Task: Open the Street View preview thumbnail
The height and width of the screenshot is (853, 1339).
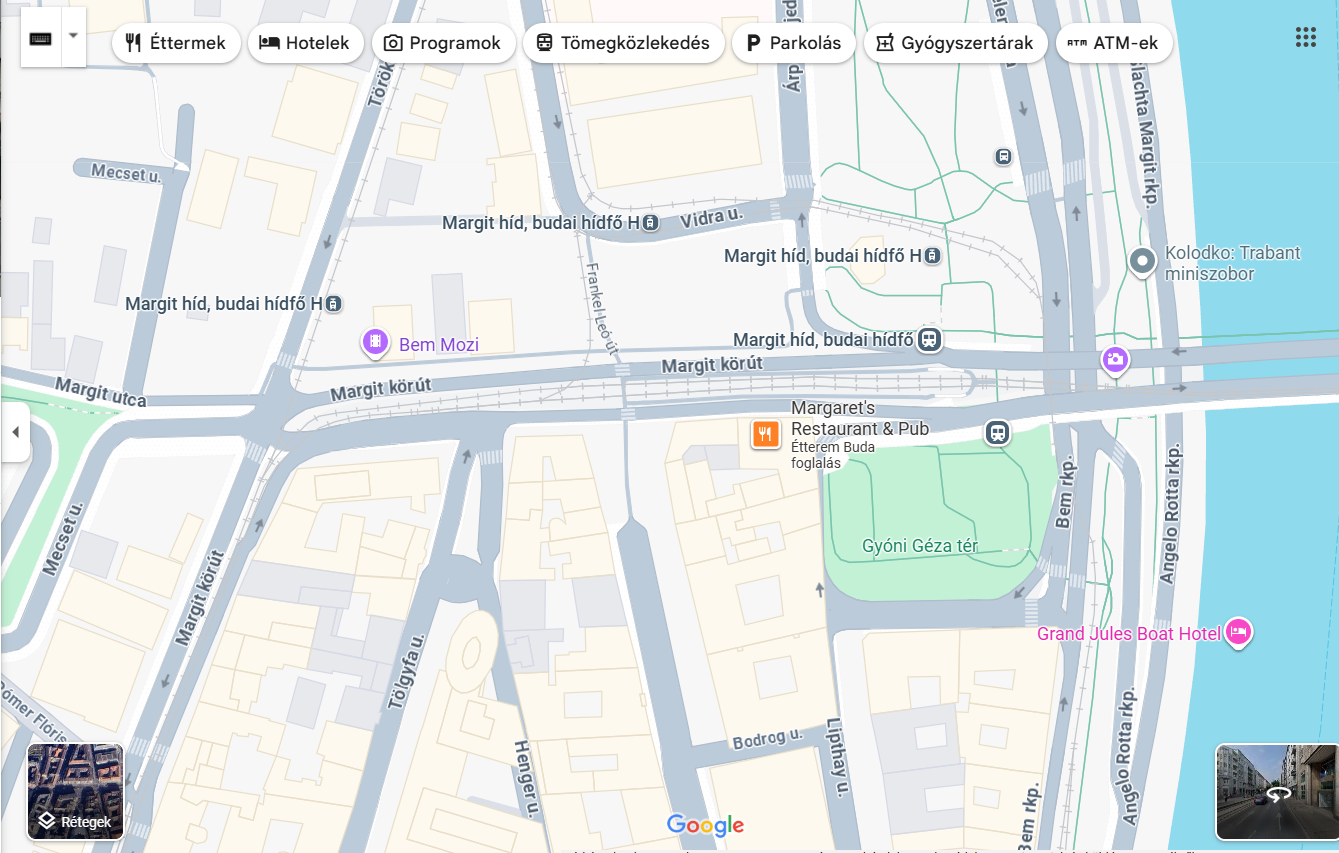Action: click(x=1276, y=792)
